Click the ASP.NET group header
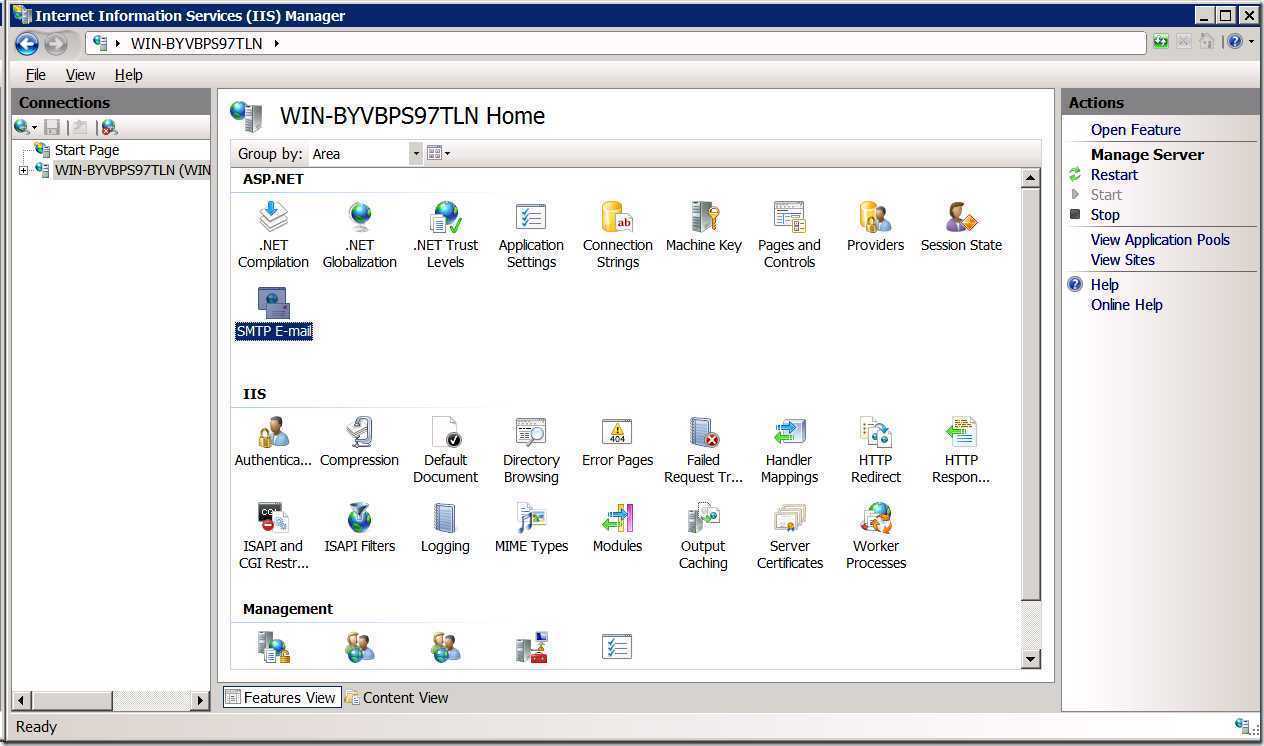Screen dimensions: 1264x746 [273, 179]
